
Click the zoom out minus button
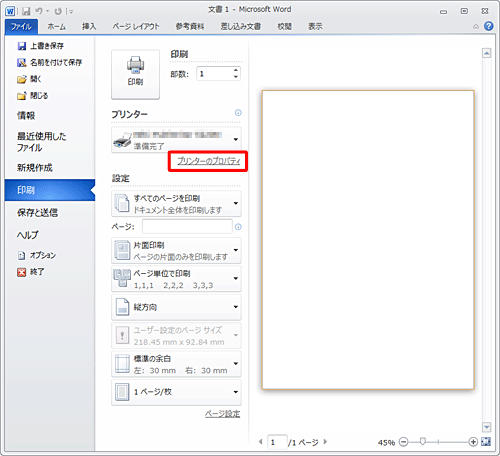pyautogui.click(x=403, y=442)
